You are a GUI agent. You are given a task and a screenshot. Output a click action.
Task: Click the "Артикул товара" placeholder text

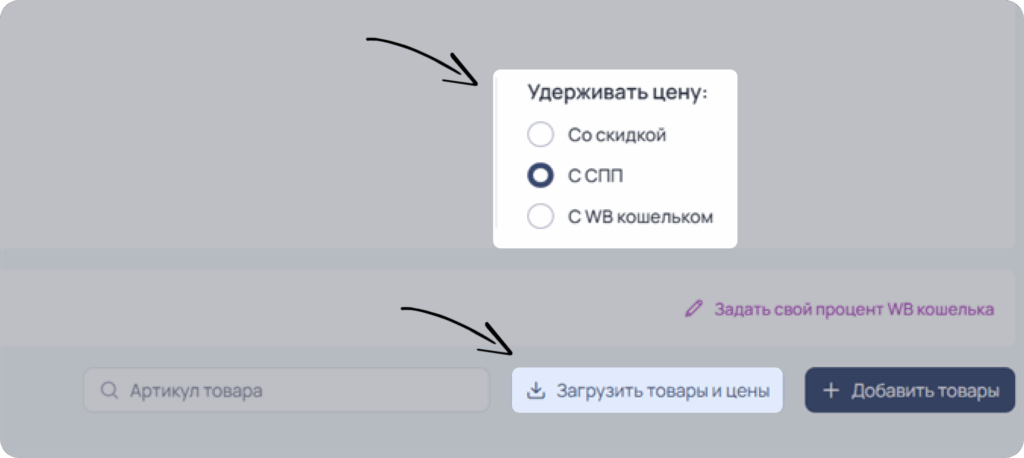pos(196,391)
